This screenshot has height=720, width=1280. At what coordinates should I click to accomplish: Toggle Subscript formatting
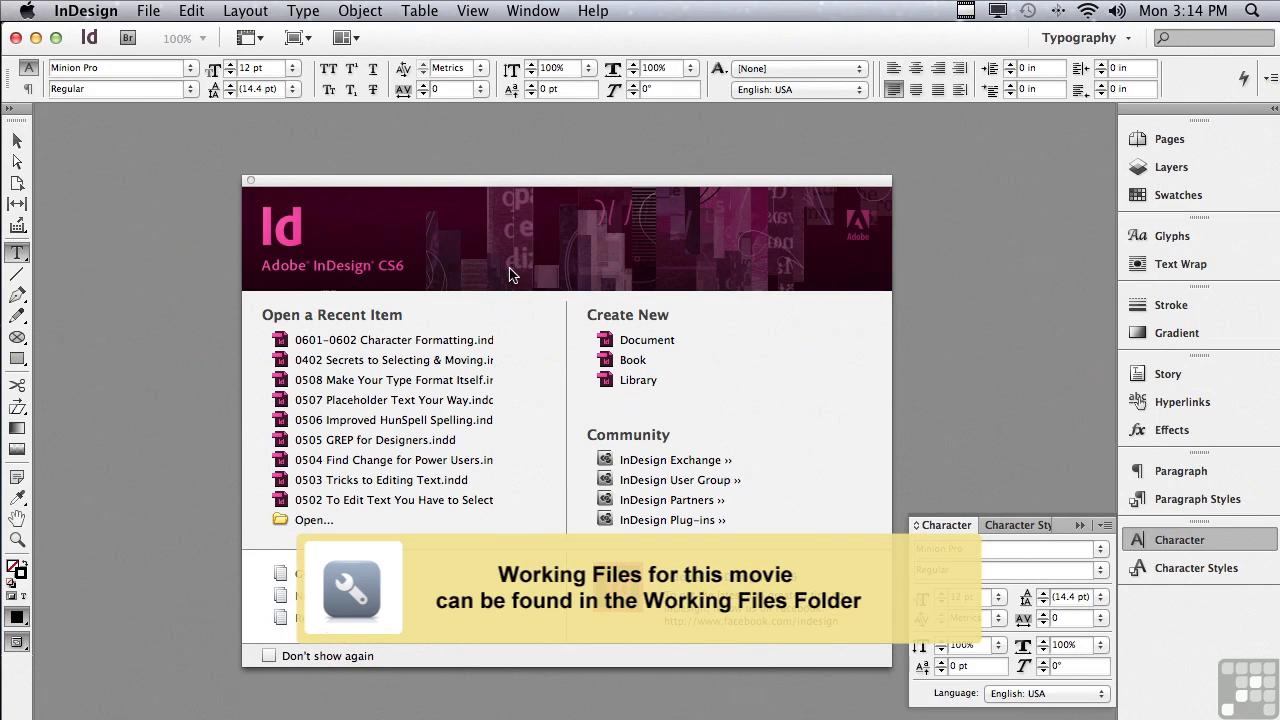(351, 90)
